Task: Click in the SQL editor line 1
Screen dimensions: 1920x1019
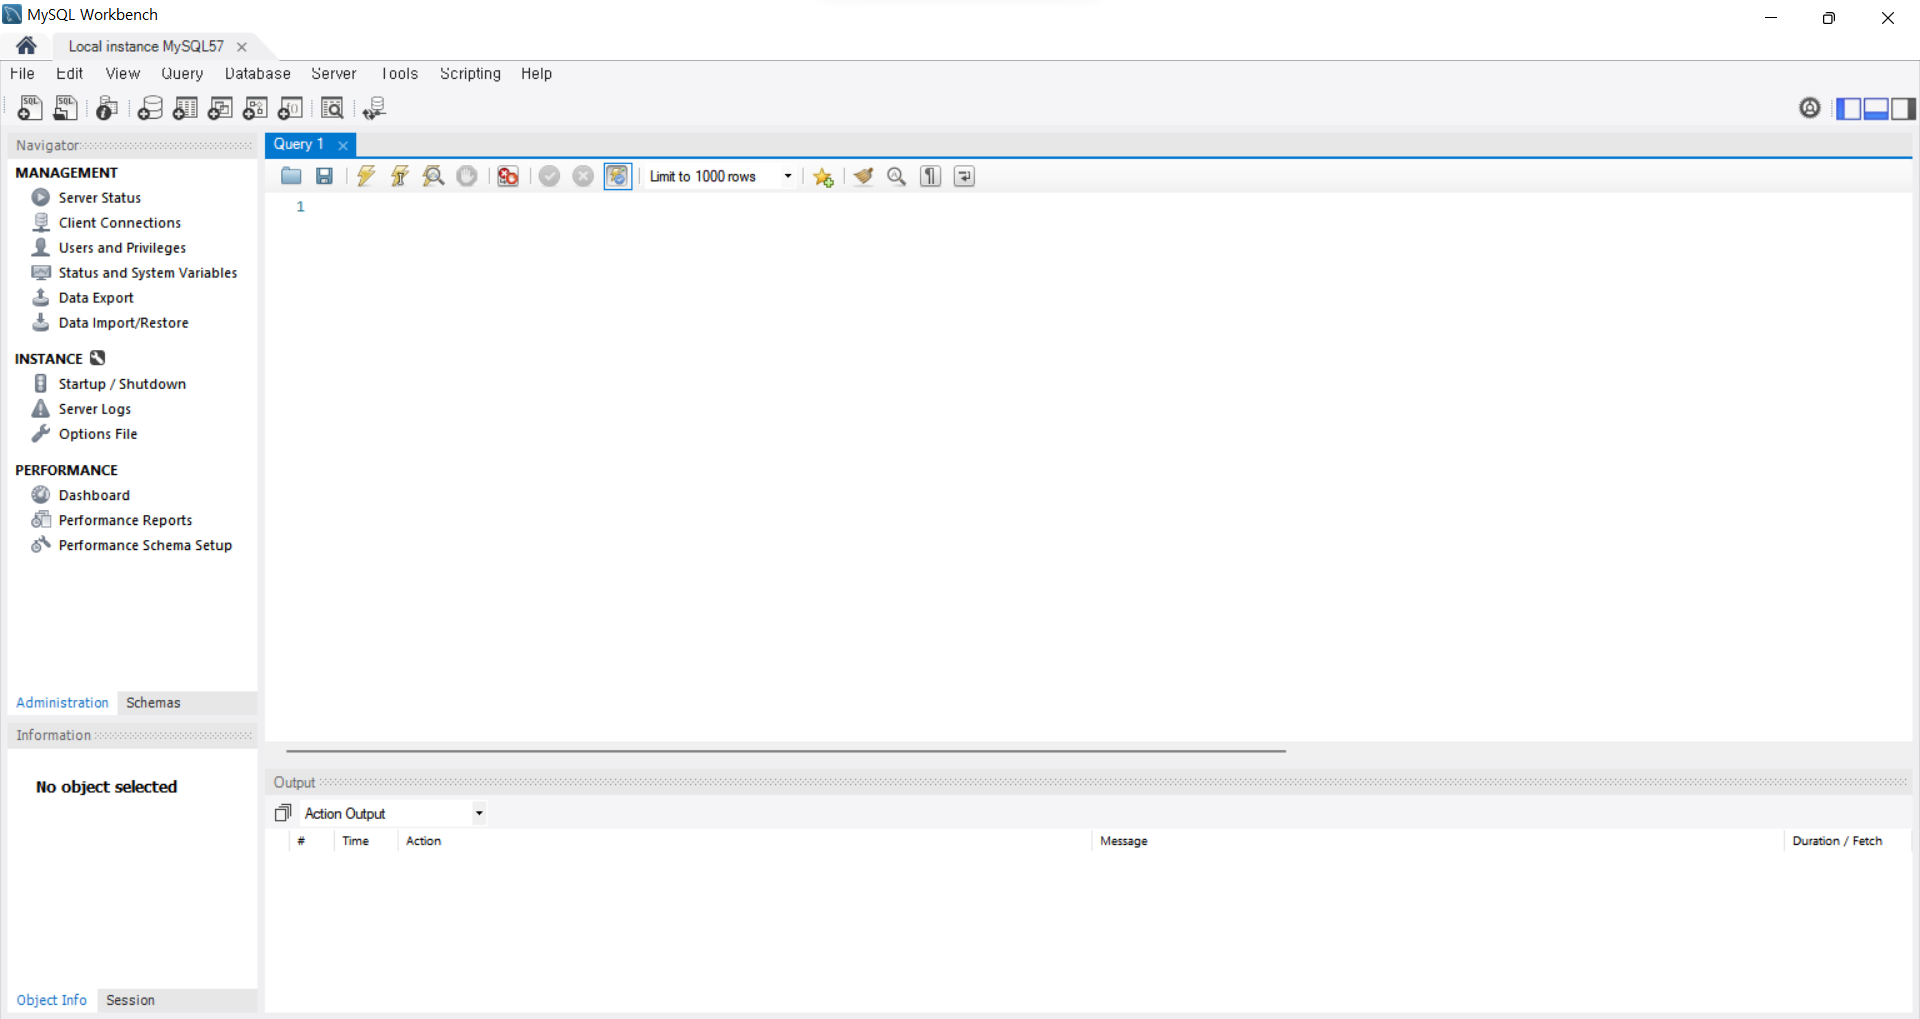Action: click(x=1110, y=207)
